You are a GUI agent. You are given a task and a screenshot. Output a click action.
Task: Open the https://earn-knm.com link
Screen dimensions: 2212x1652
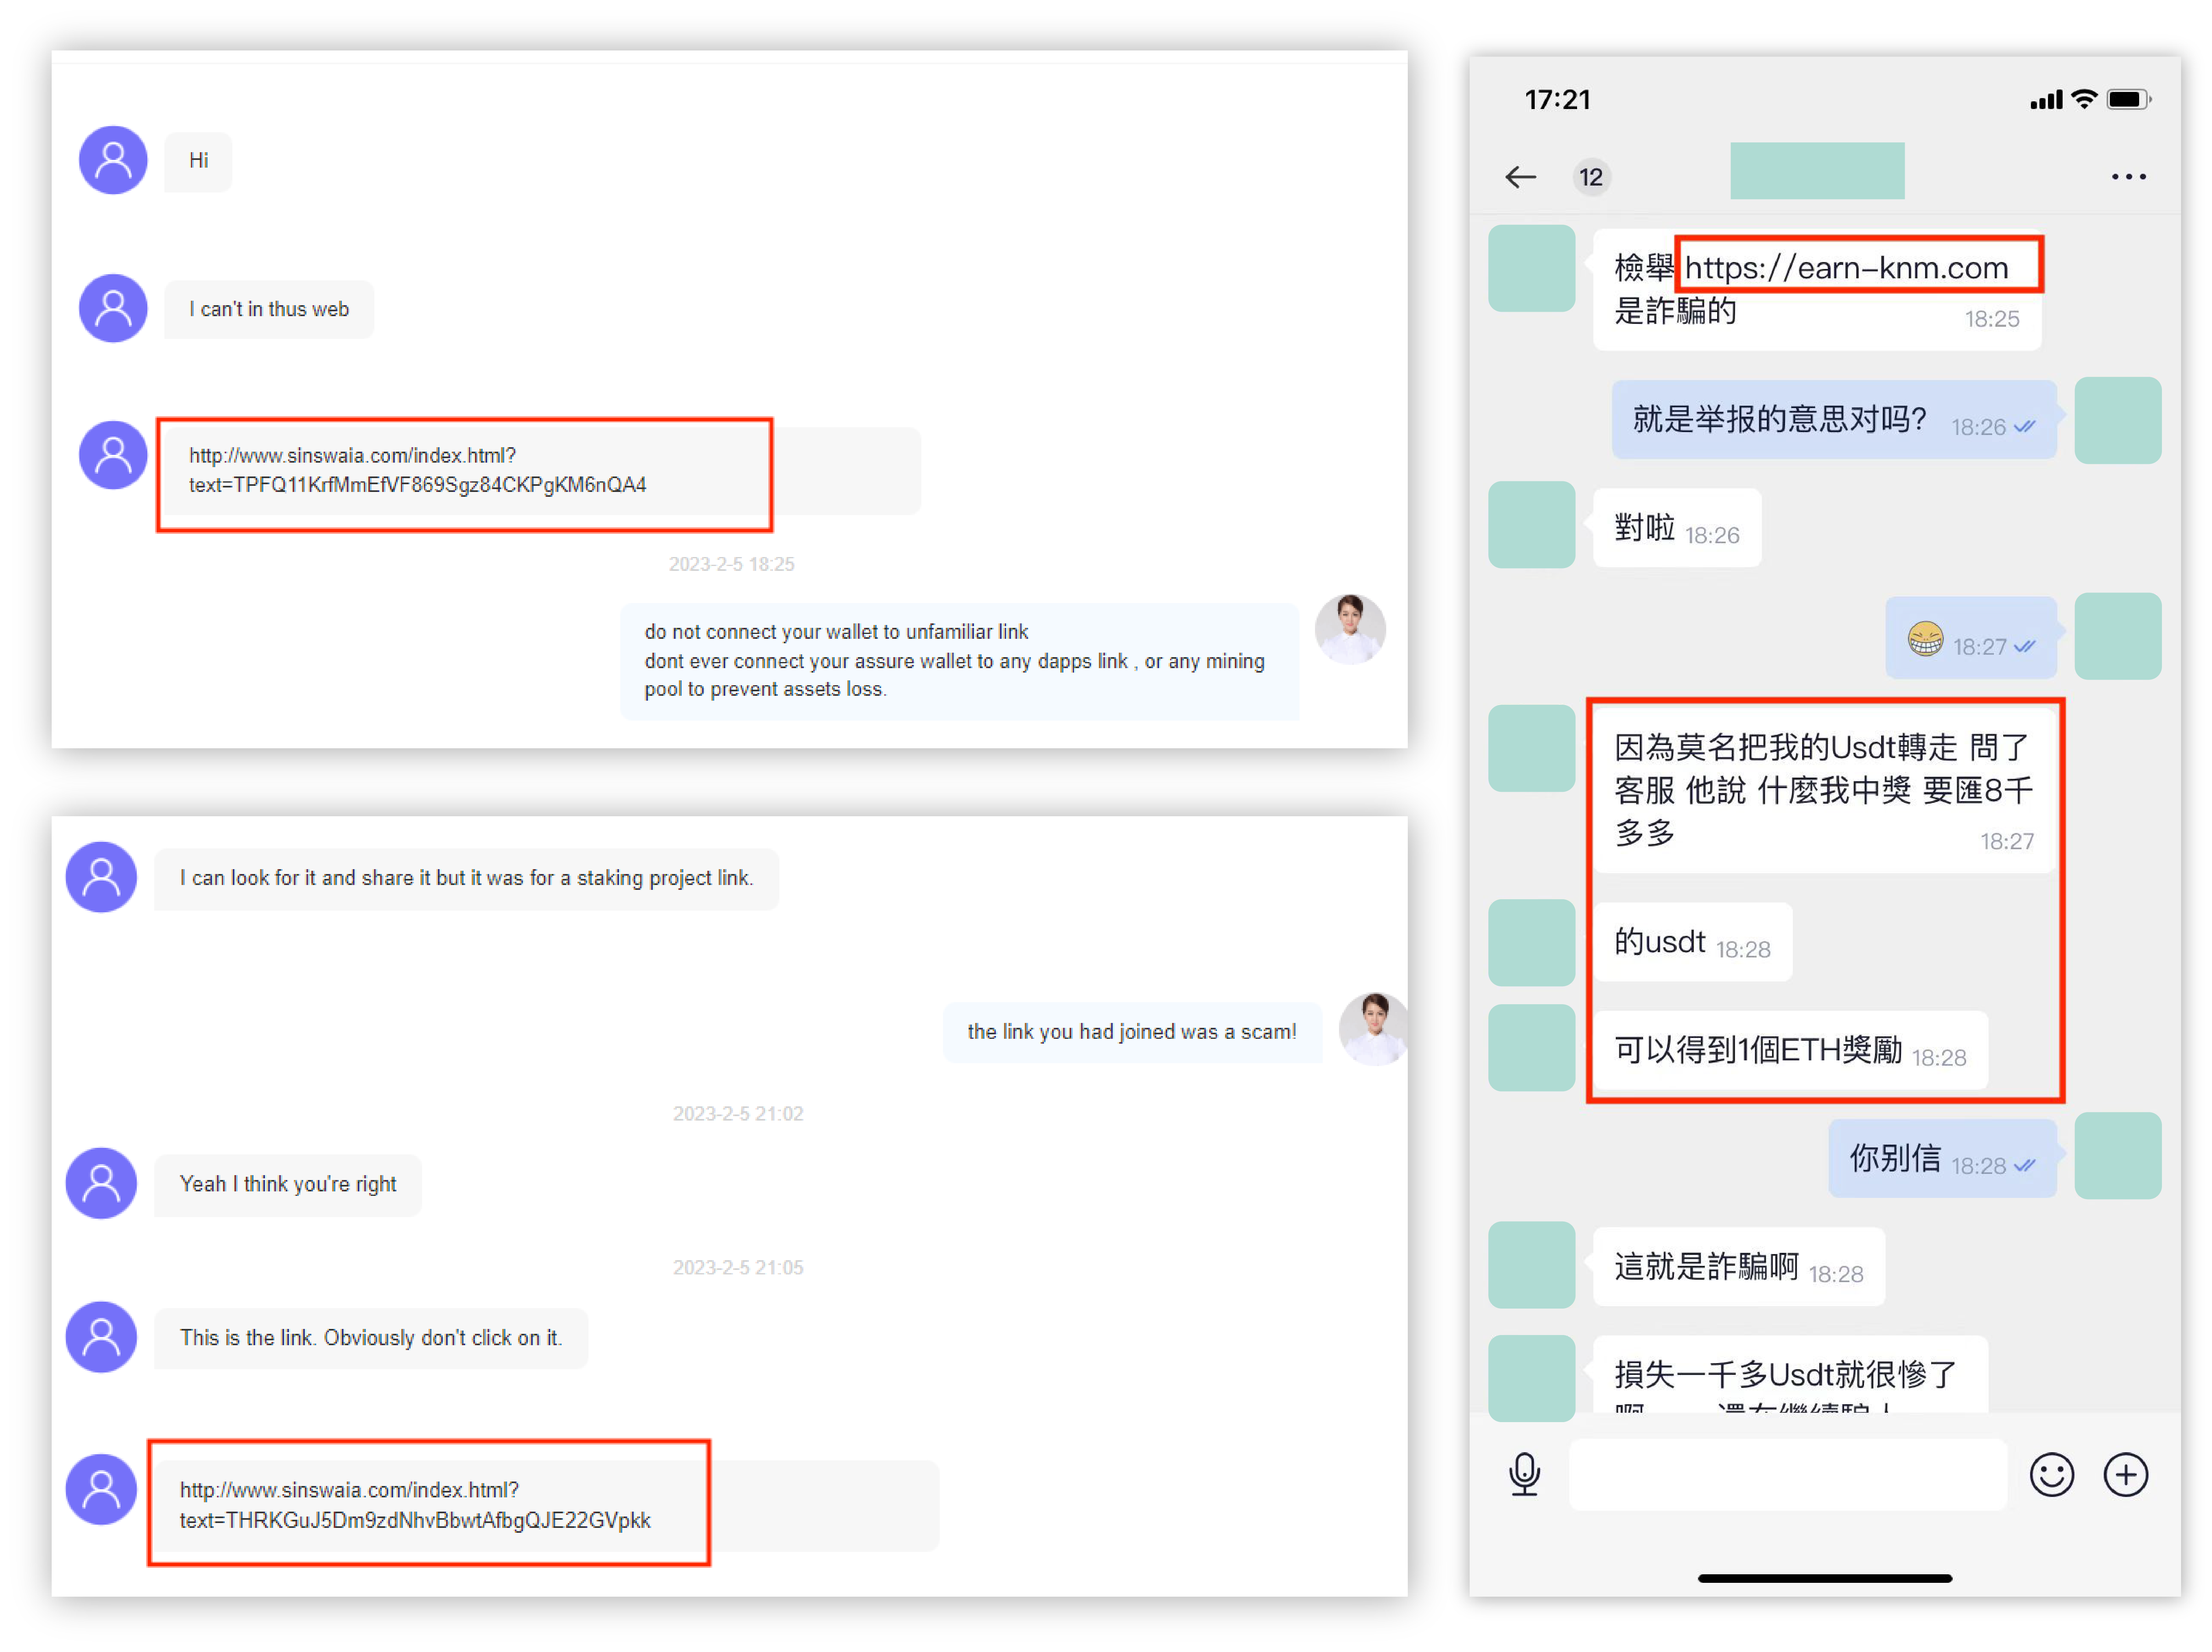pos(1846,268)
